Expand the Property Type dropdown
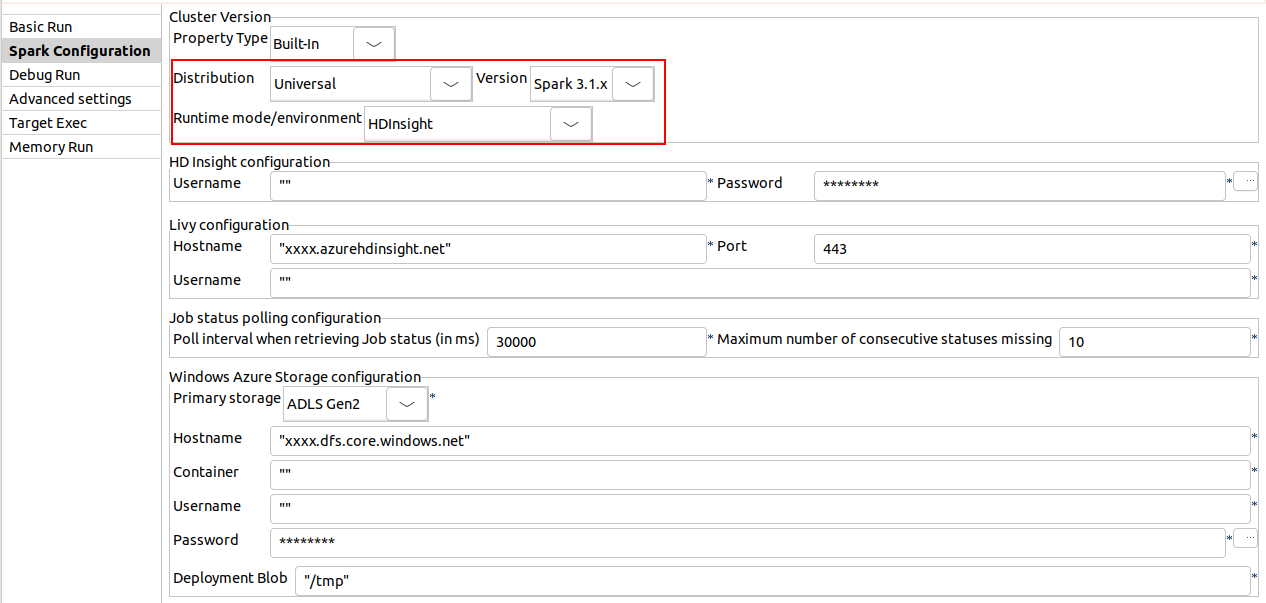 [374, 44]
